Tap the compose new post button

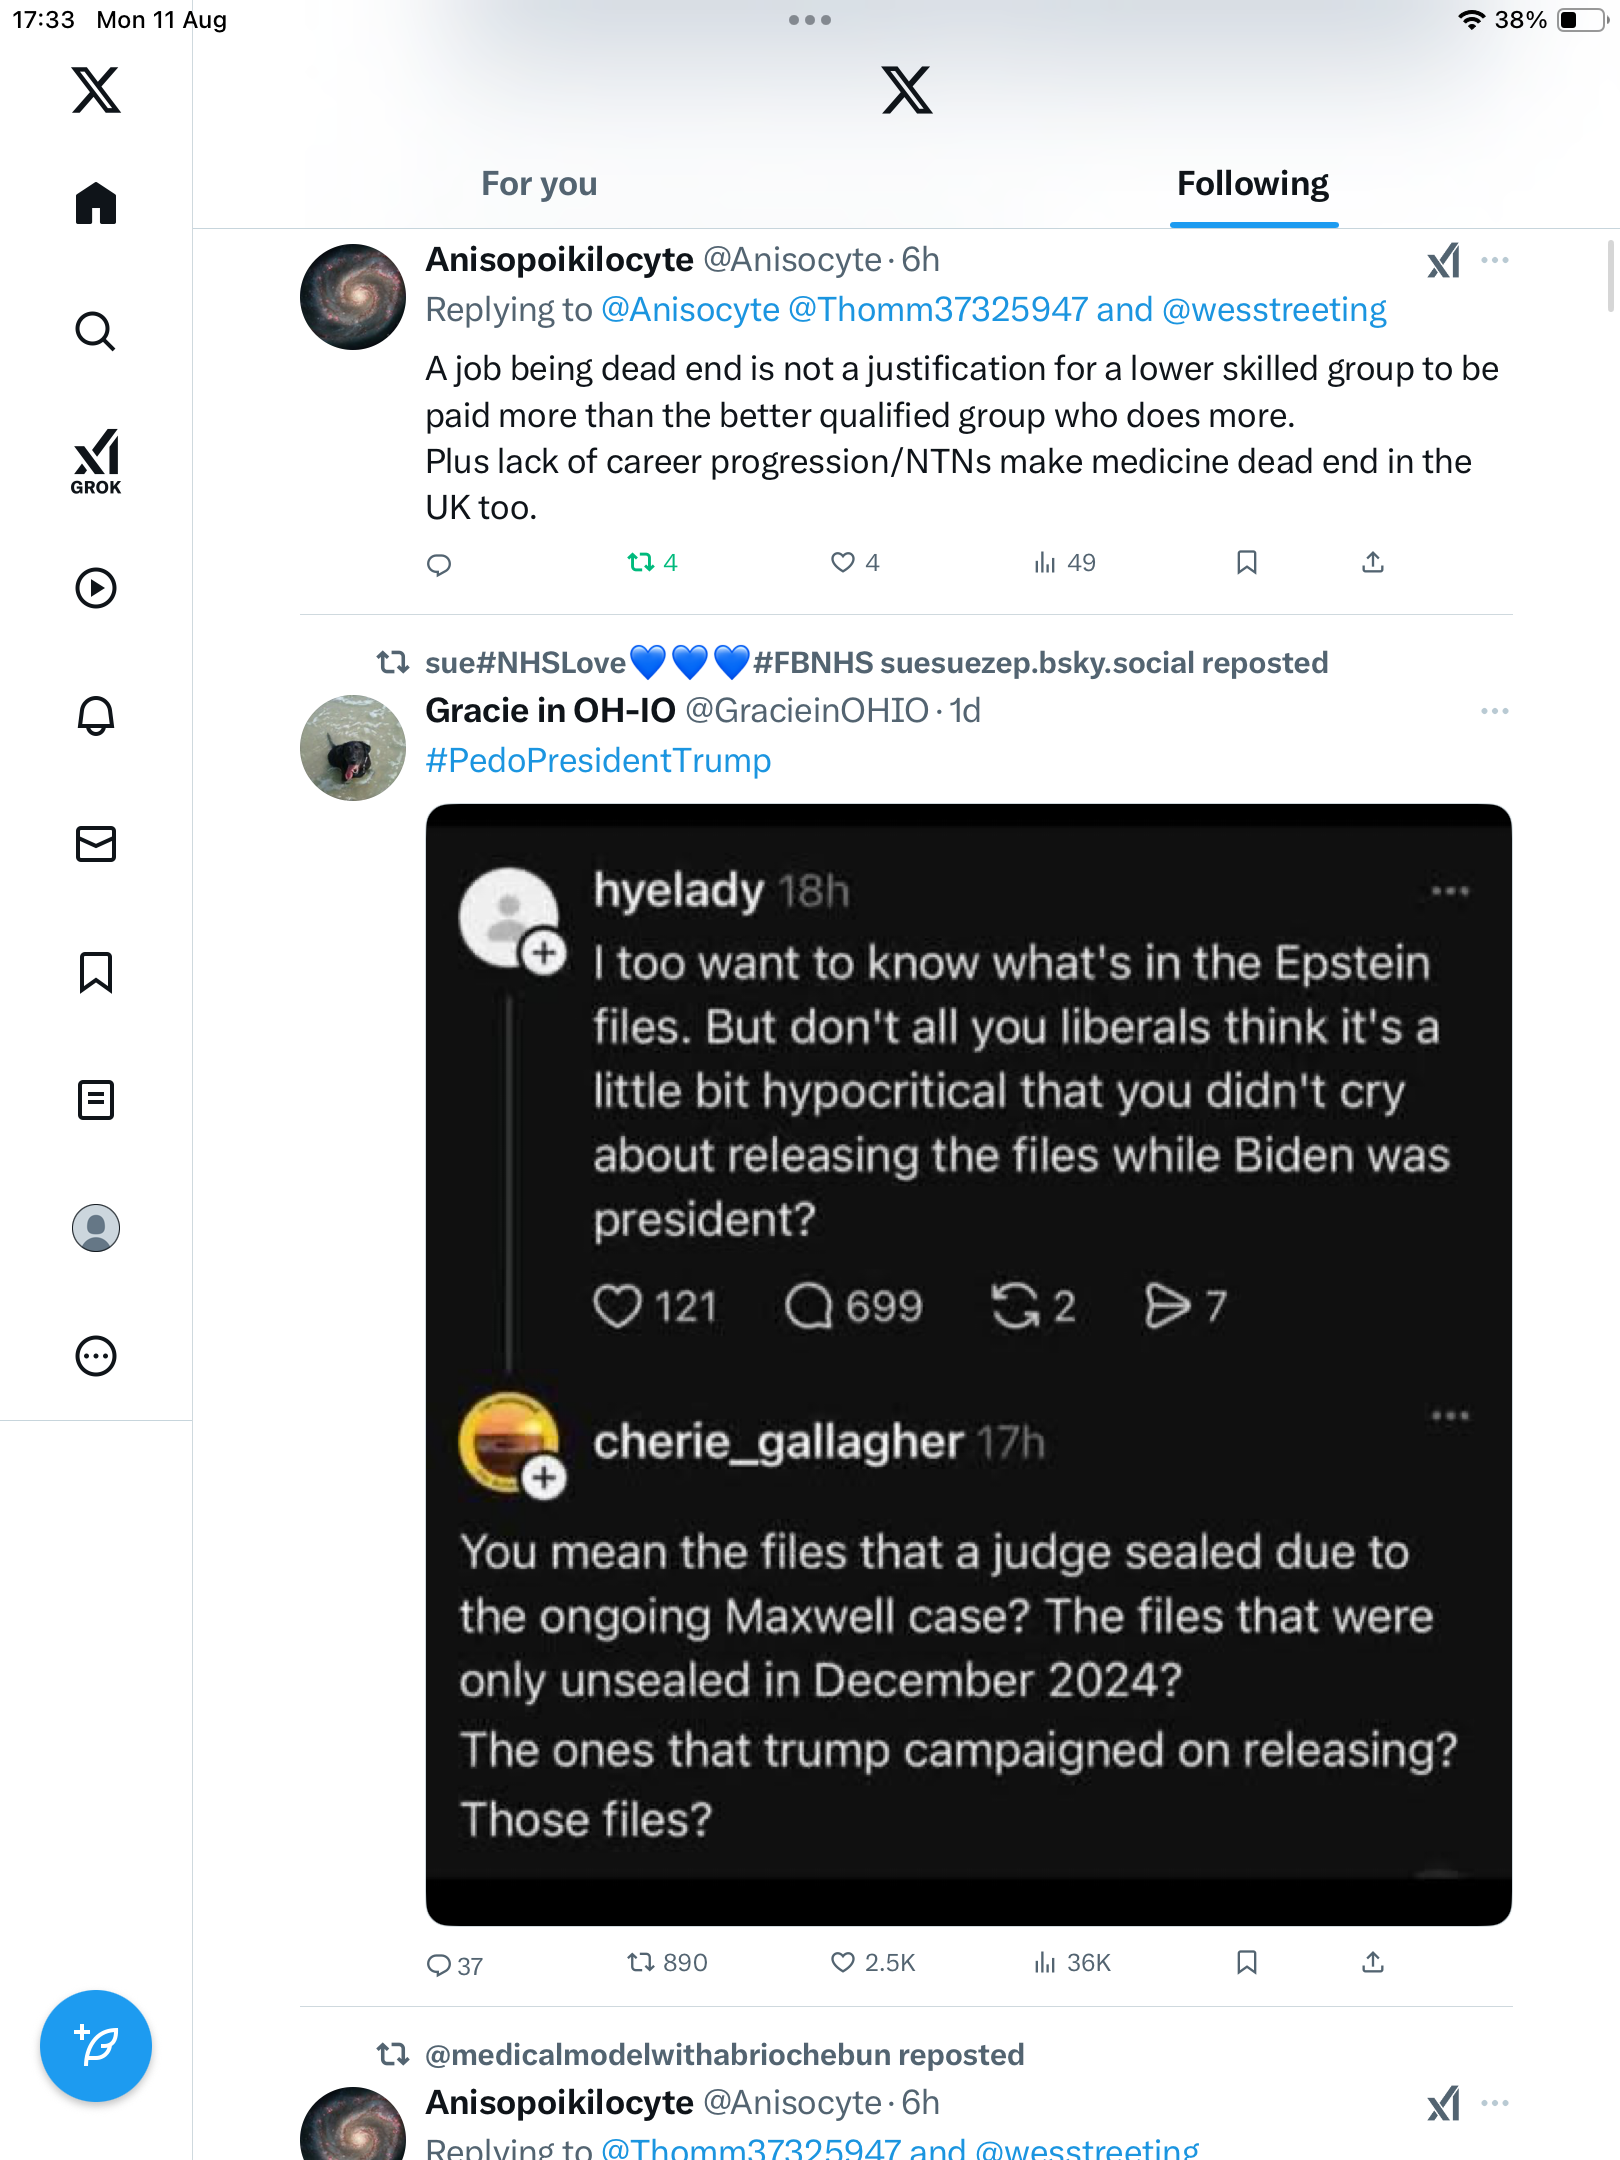(96, 2046)
